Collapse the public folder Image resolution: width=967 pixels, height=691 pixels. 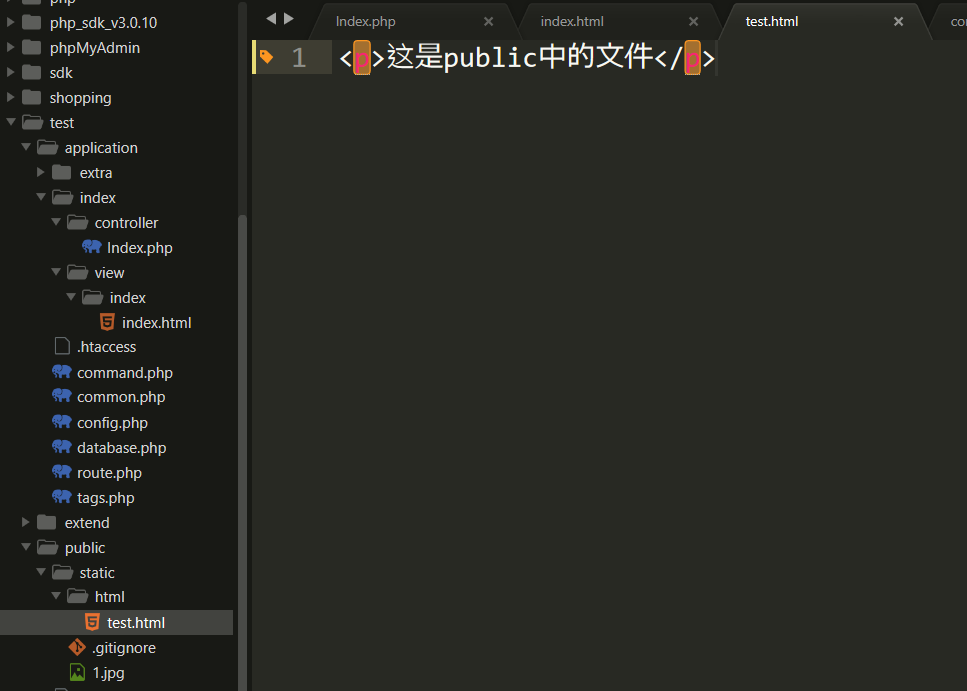(x=25, y=547)
